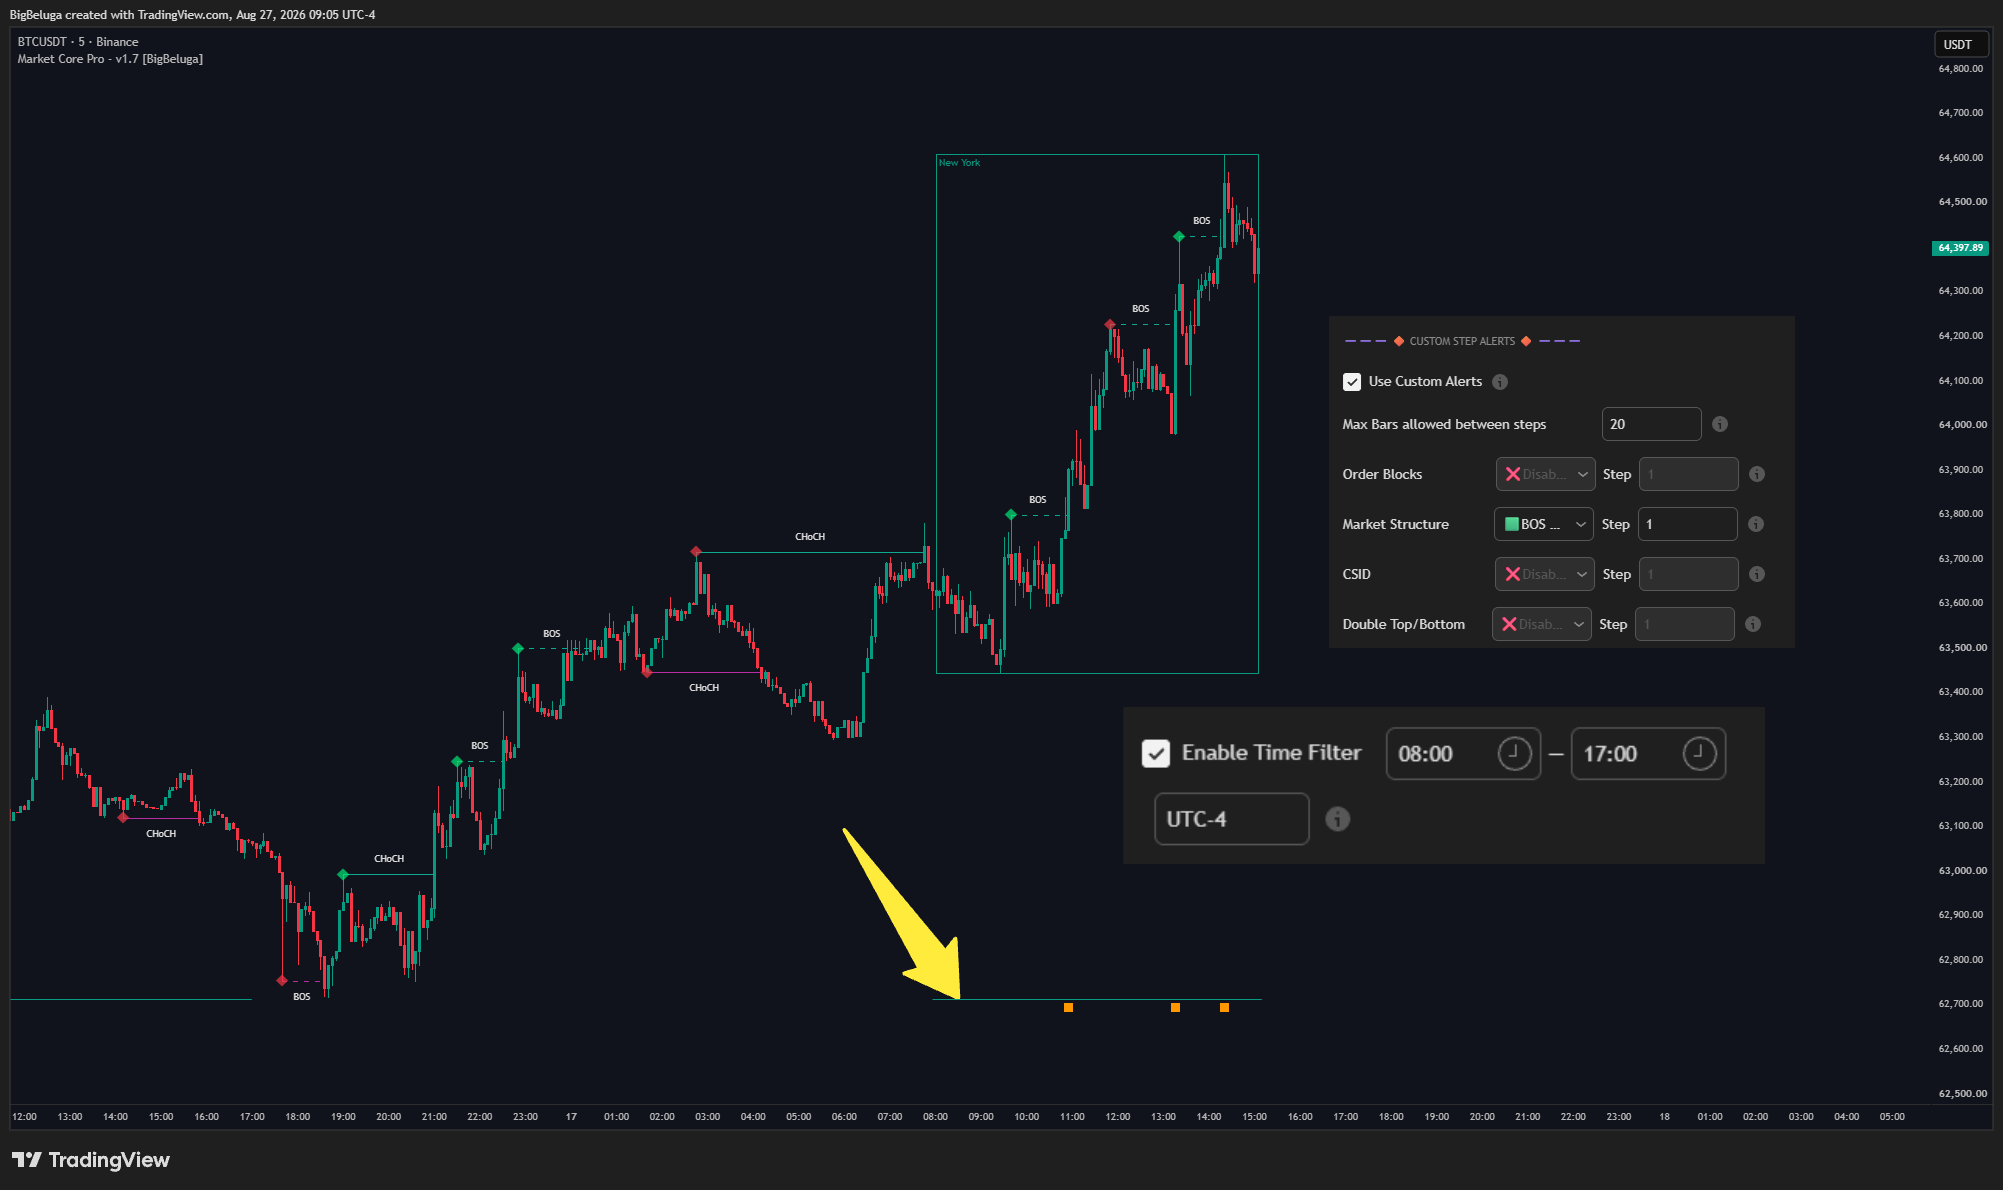2003x1190 pixels.
Task: Toggle the Enable Time Filter checkbox
Action: 1156,753
